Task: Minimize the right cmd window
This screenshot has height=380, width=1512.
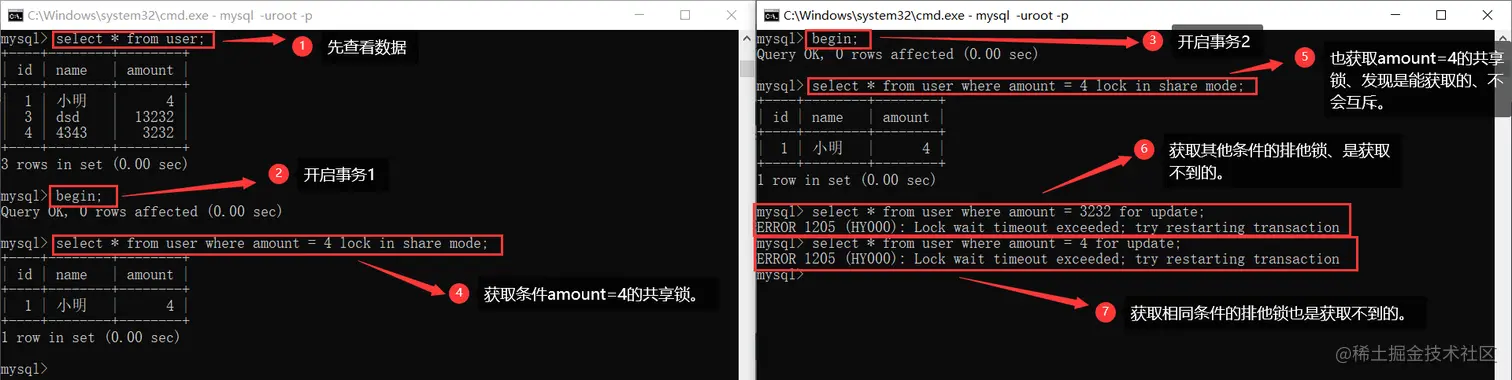Action: [x=1395, y=15]
